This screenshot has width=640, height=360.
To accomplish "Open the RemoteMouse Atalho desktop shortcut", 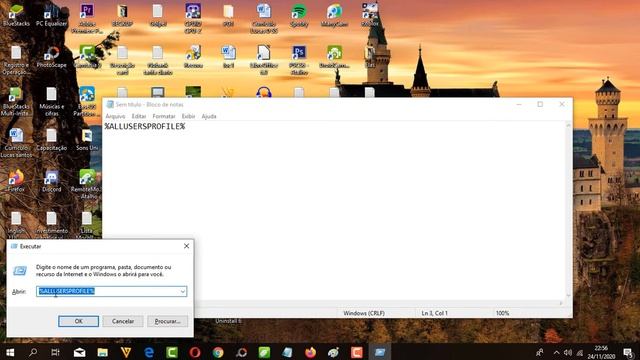I will (x=87, y=184).
